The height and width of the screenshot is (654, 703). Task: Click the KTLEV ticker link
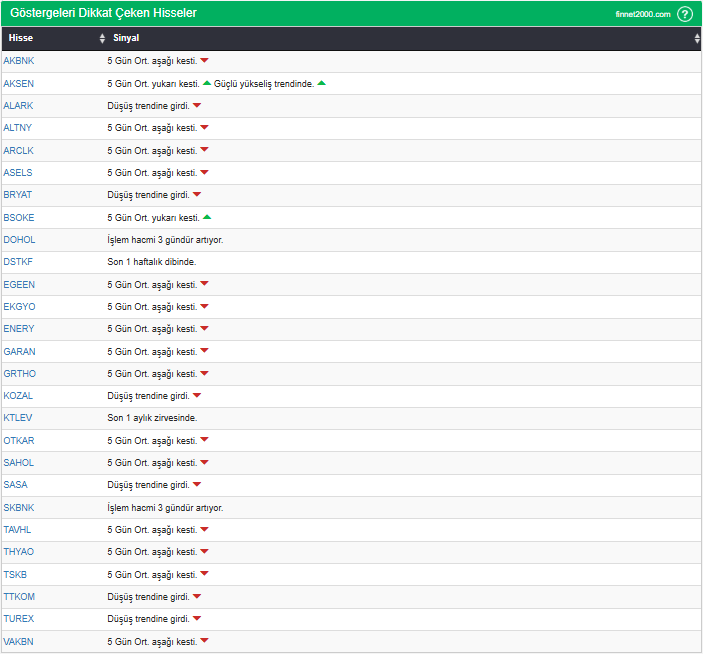18,418
